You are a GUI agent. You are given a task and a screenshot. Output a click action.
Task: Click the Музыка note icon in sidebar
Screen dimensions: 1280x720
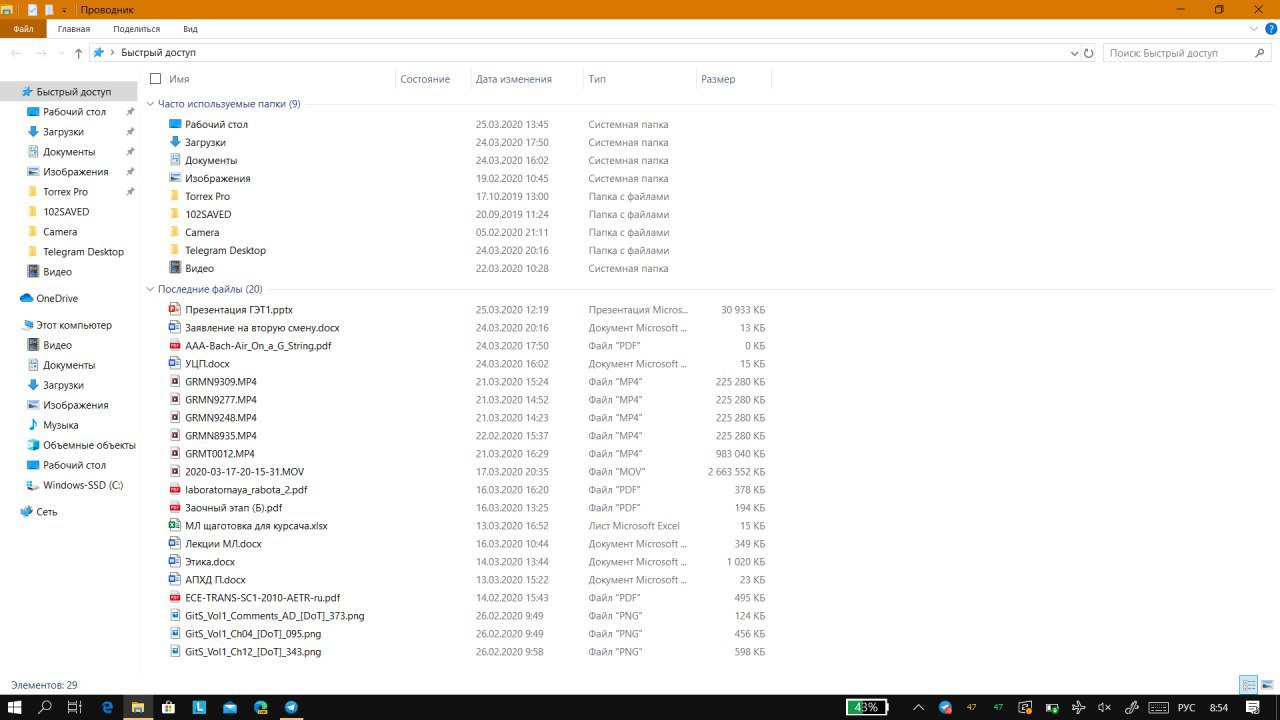pyautogui.click(x=33, y=425)
